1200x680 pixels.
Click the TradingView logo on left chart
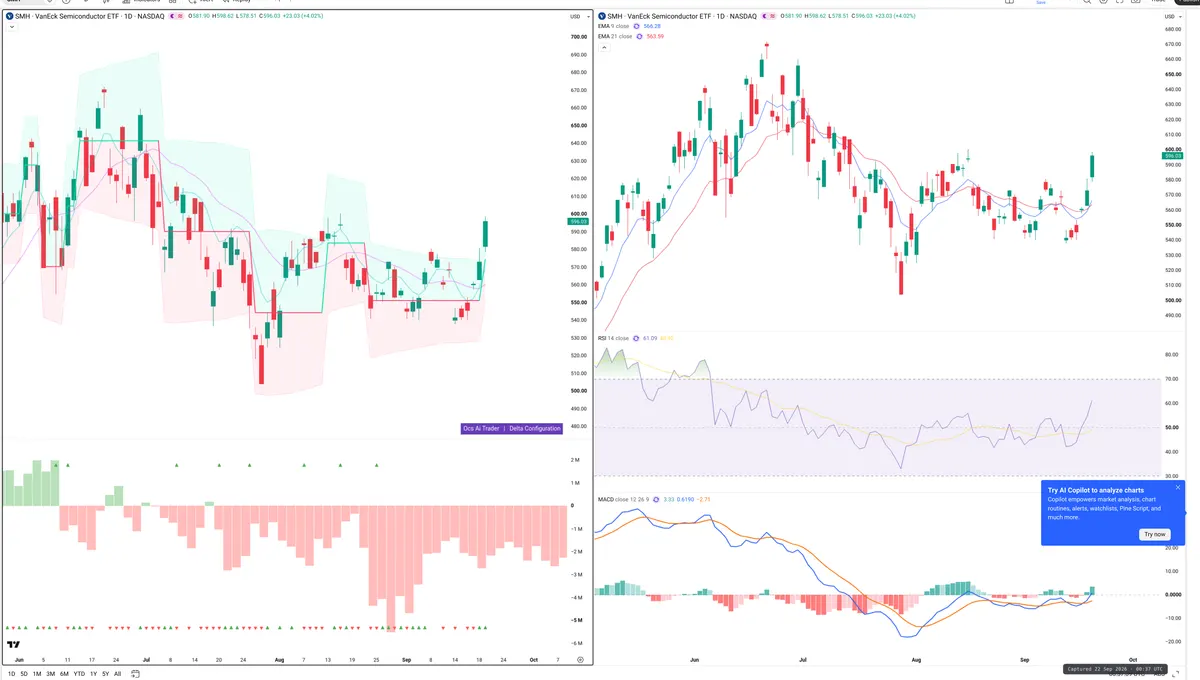(14, 645)
